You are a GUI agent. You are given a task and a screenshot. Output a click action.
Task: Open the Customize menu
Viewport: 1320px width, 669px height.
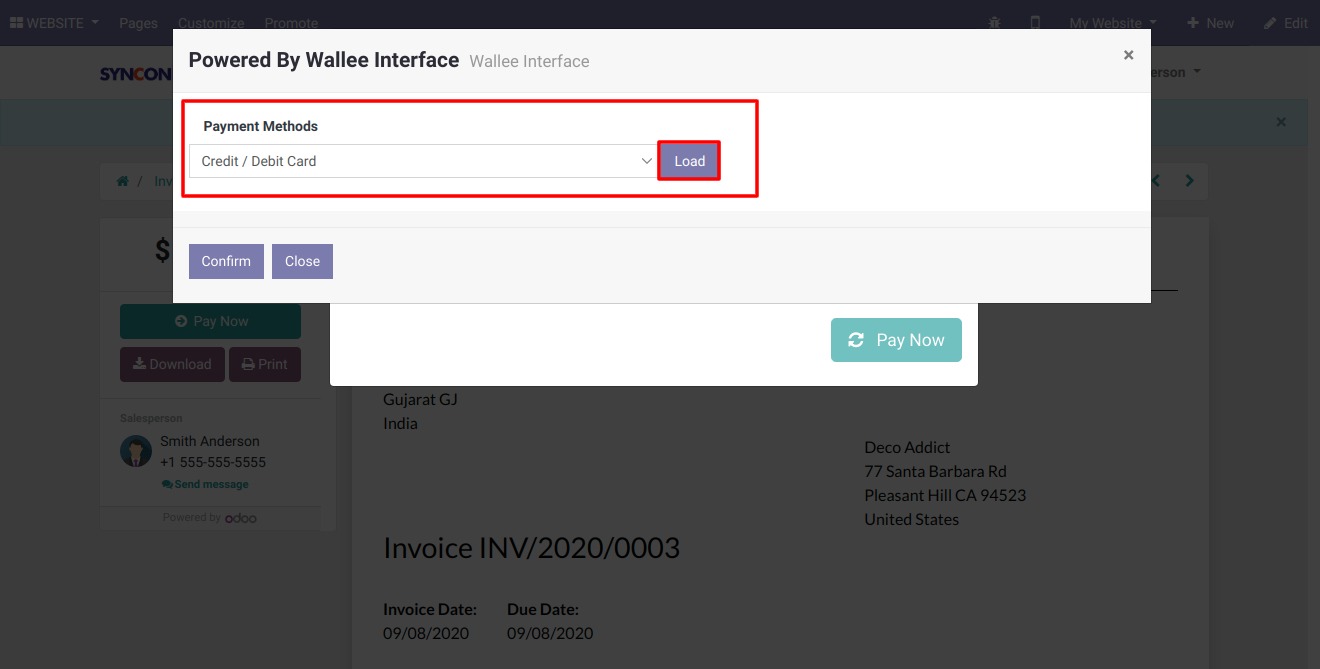pos(211,22)
